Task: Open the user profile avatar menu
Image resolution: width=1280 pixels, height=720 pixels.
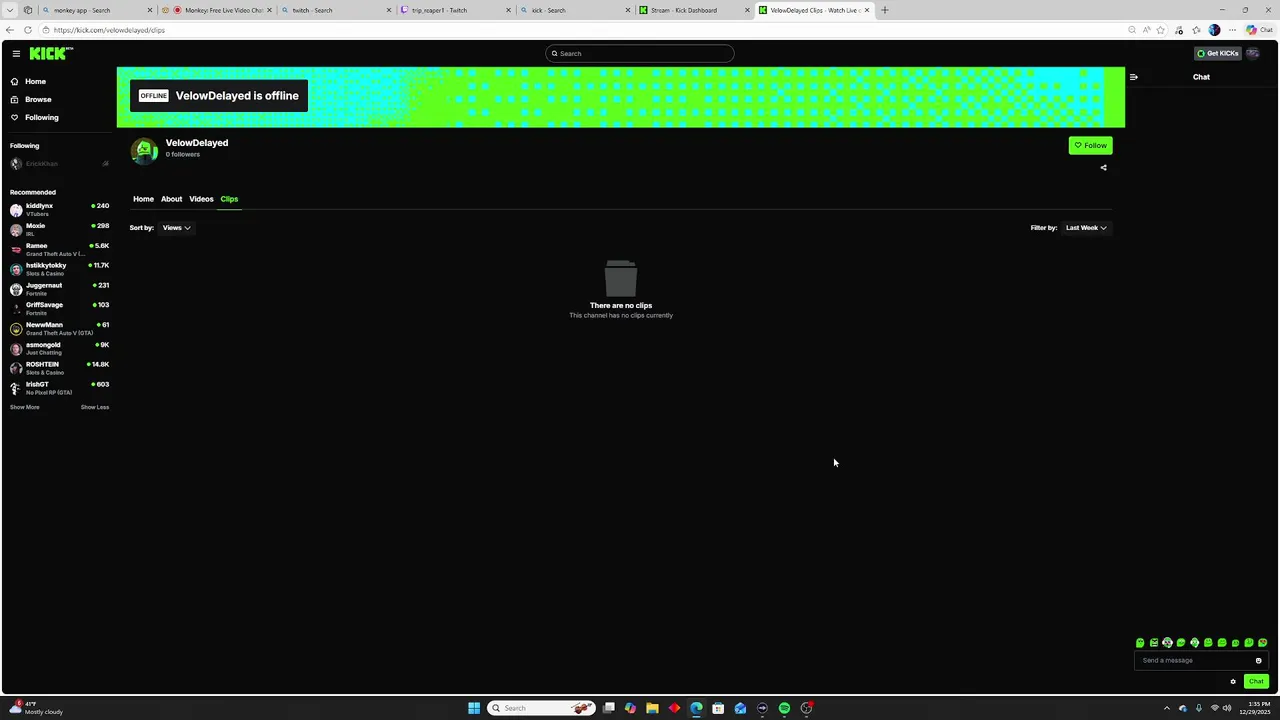Action: tap(1253, 53)
